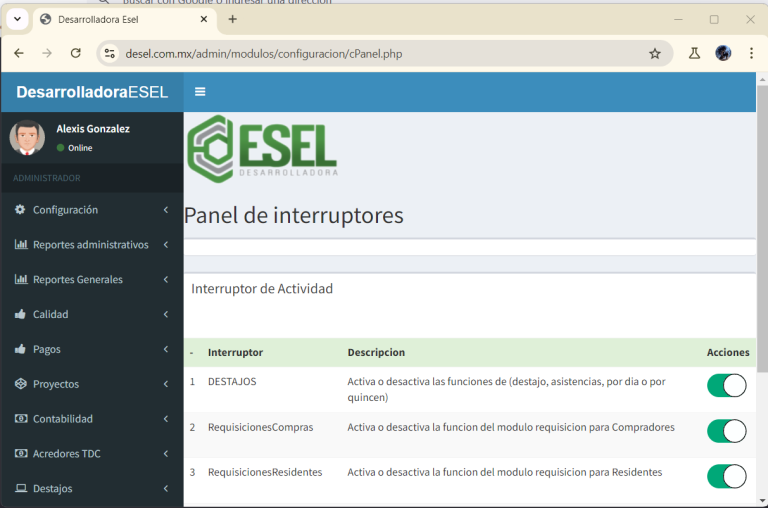Image resolution: width=768 pixels, height=508 pixels.
Task: Reload the page in browser
Action: [x=75, y=54]
